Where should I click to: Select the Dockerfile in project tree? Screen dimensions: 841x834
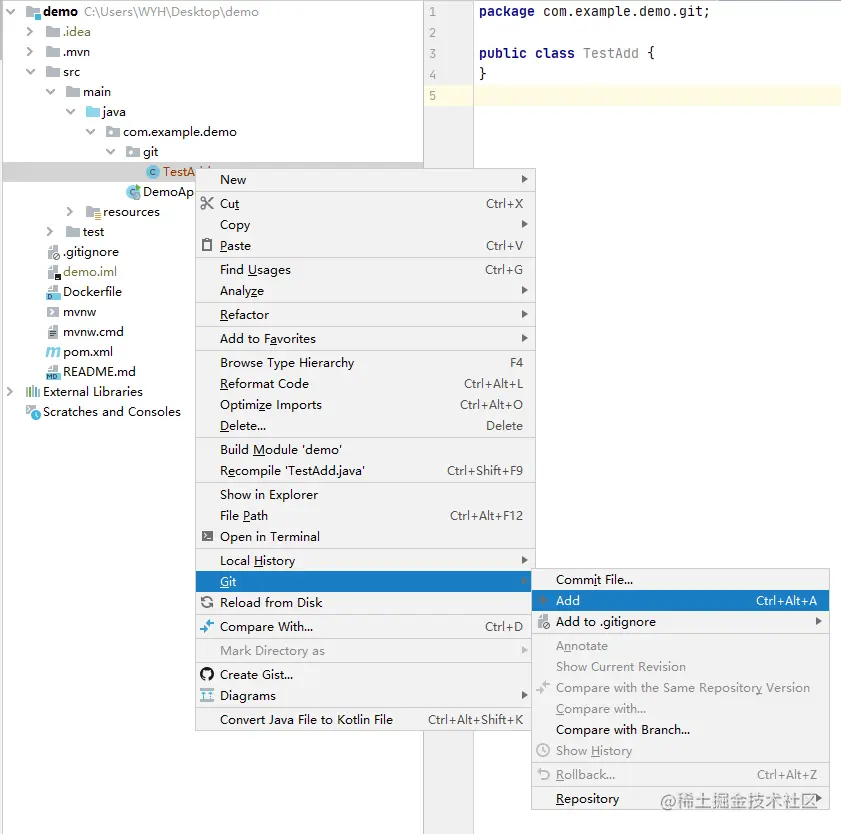pos(92,292)
